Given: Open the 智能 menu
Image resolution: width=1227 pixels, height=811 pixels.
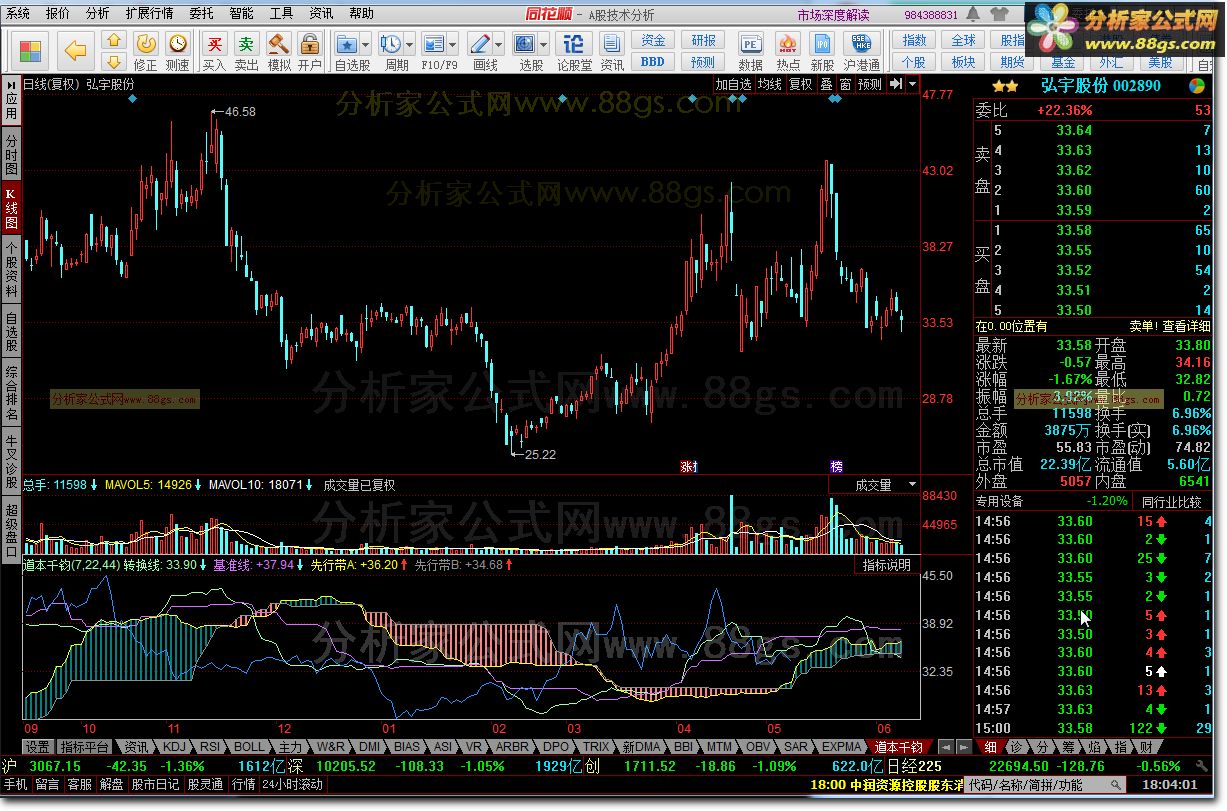Looking at the screenshot, I should [x=241, y=14].
